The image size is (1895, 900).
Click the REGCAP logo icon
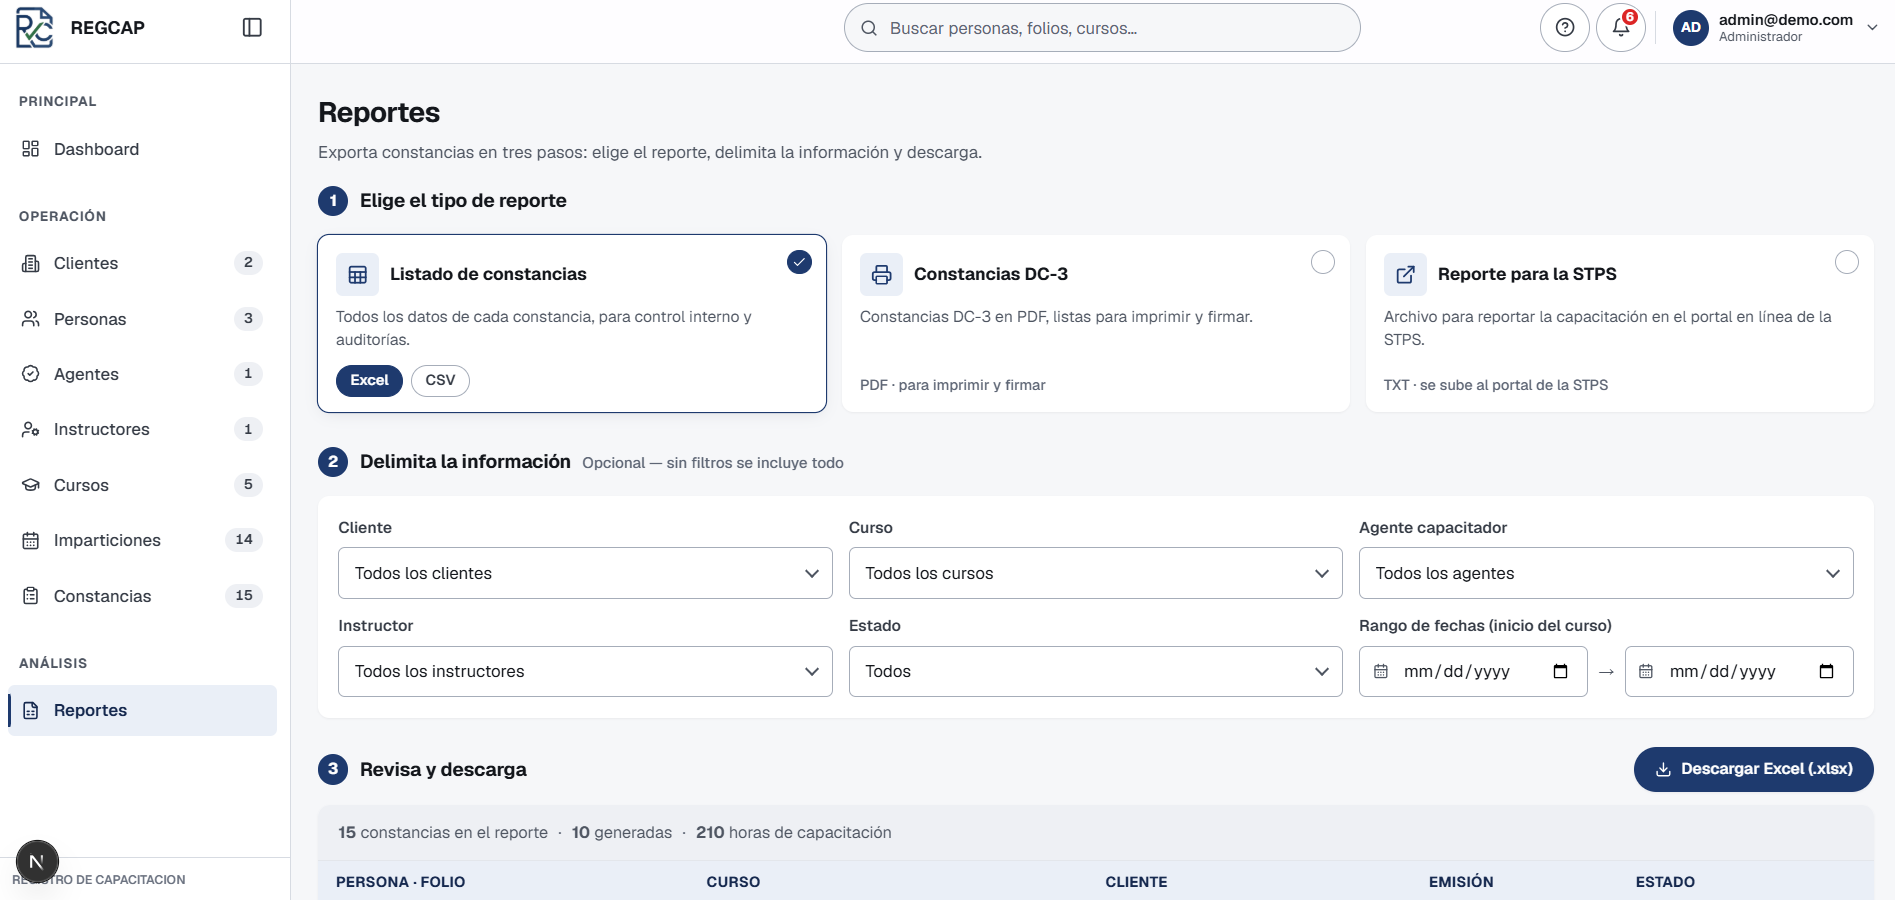34,27
